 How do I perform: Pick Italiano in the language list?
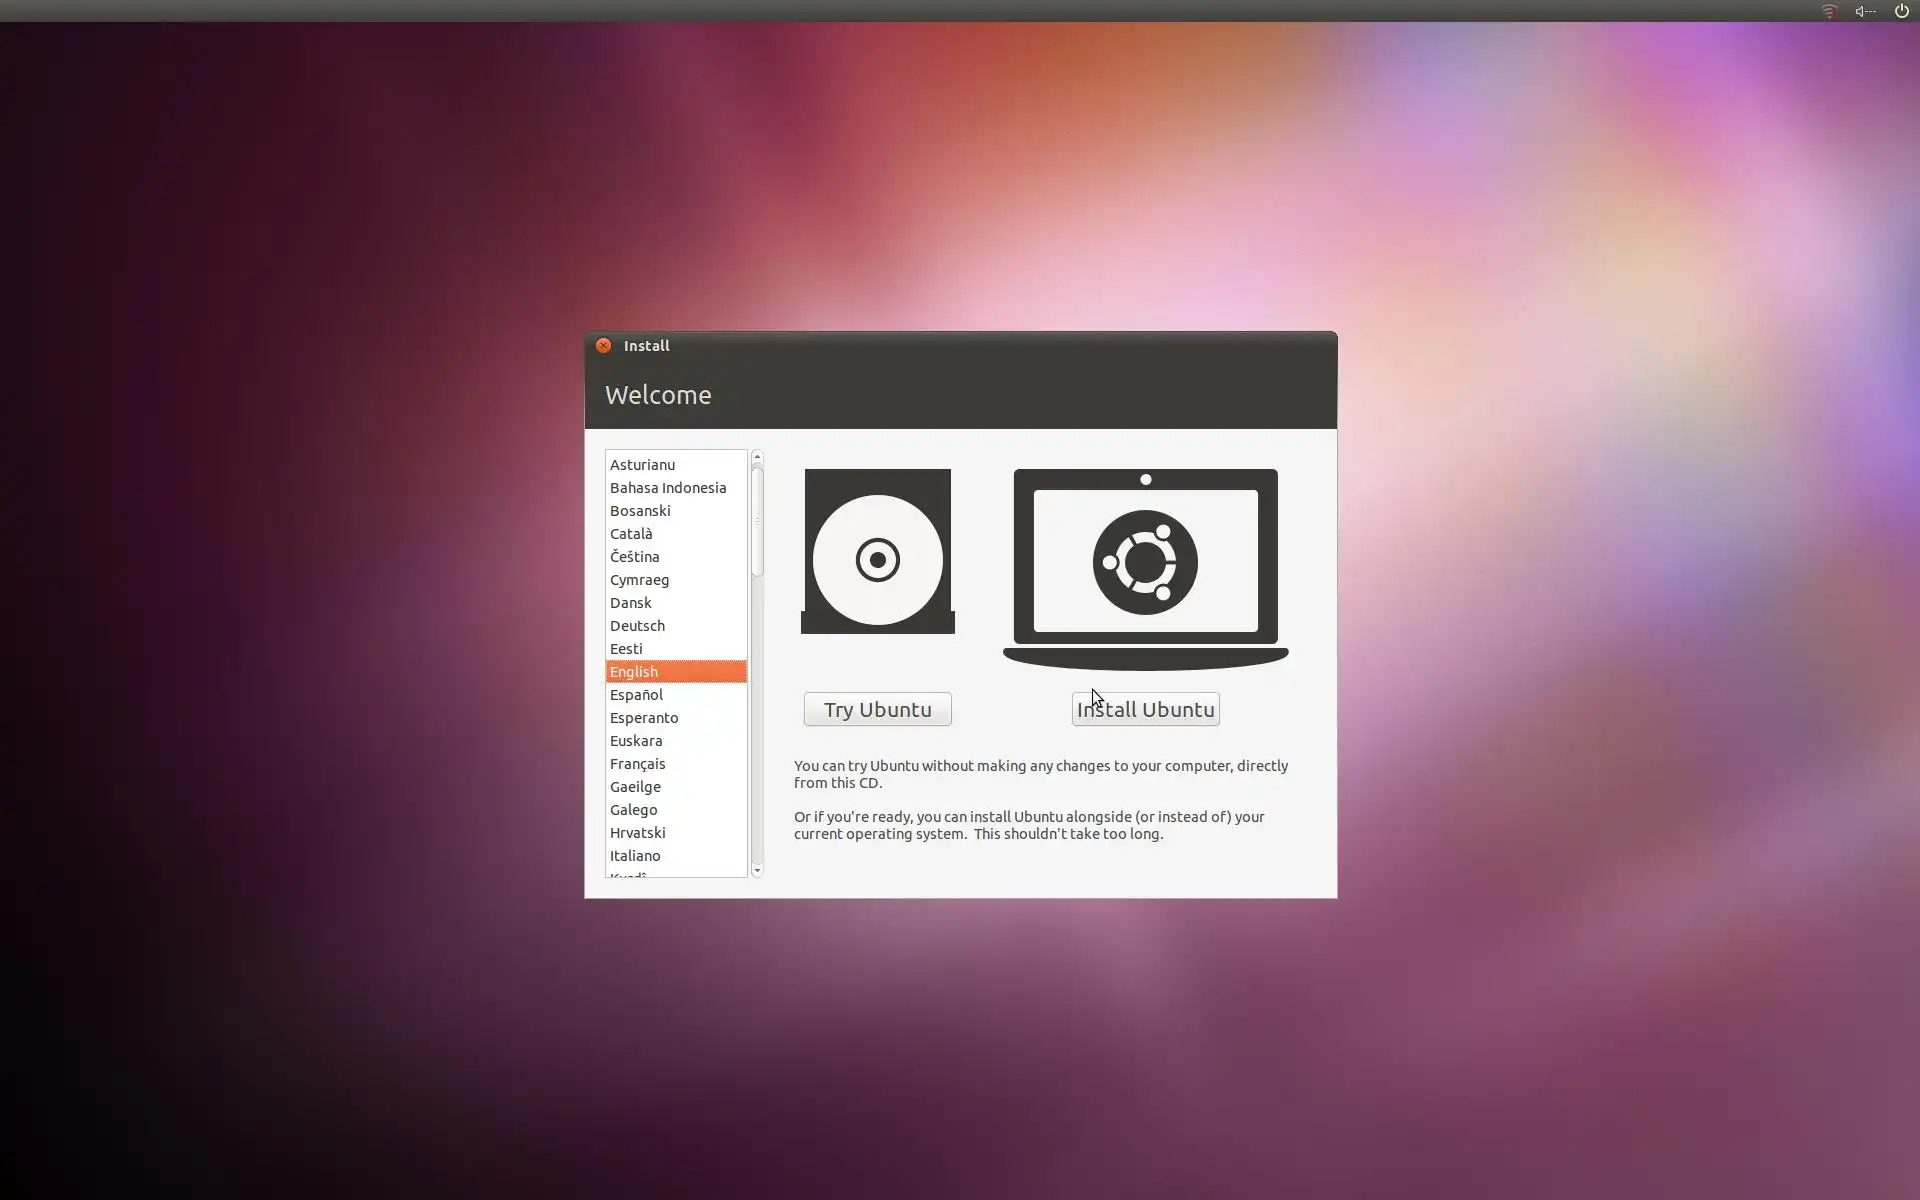pos(635,856)
